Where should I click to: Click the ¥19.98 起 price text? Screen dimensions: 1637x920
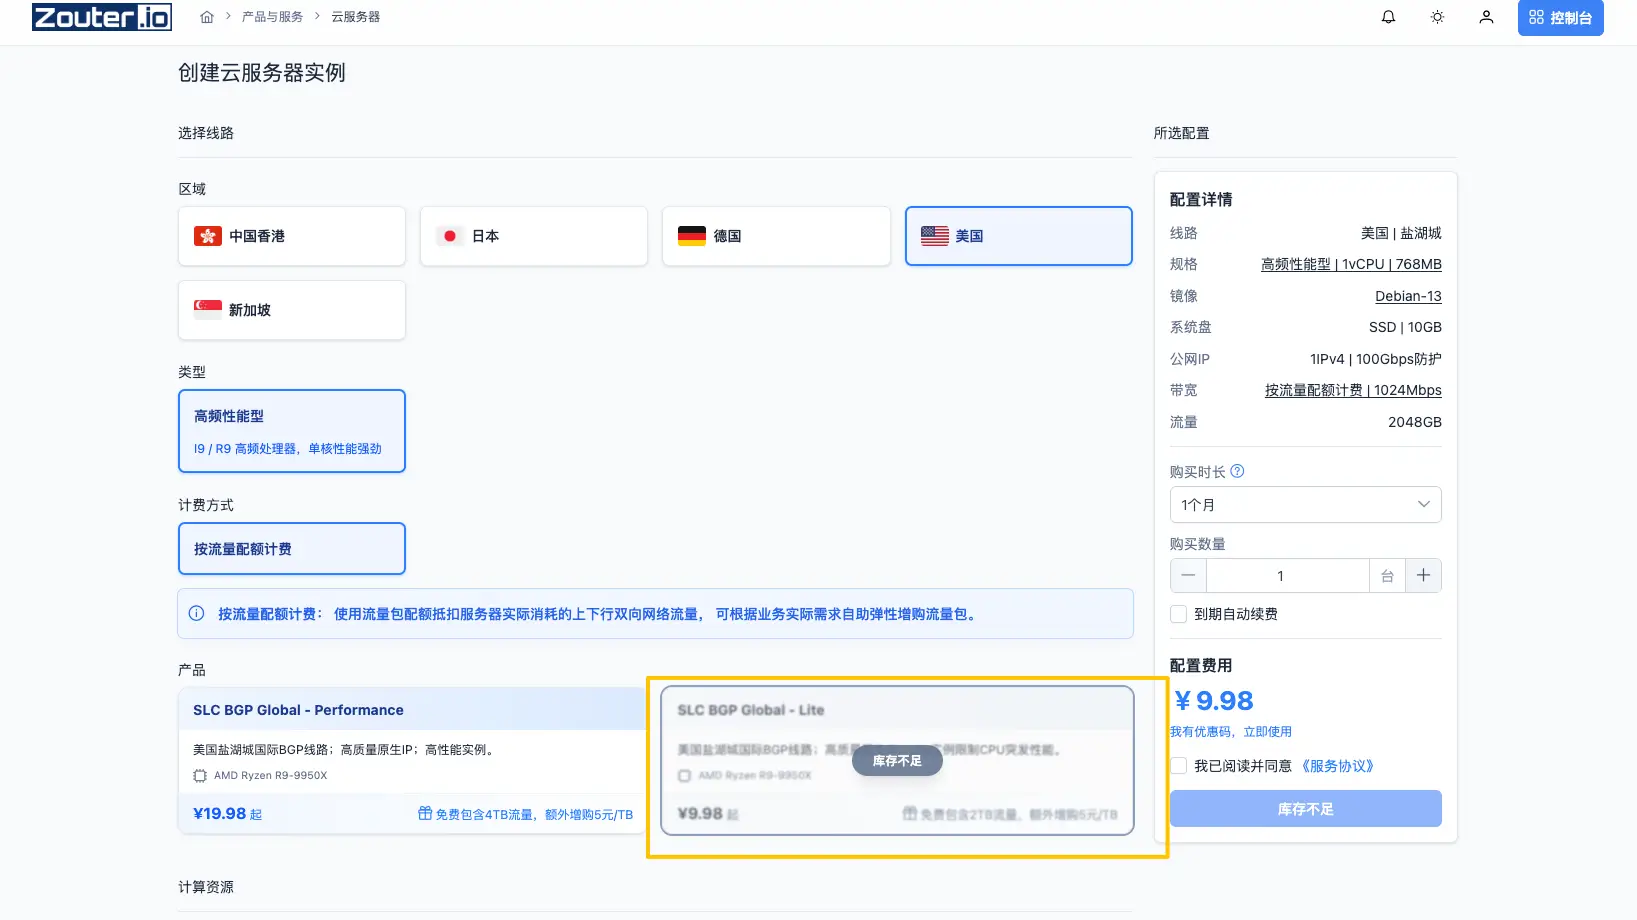coord(228,814)
